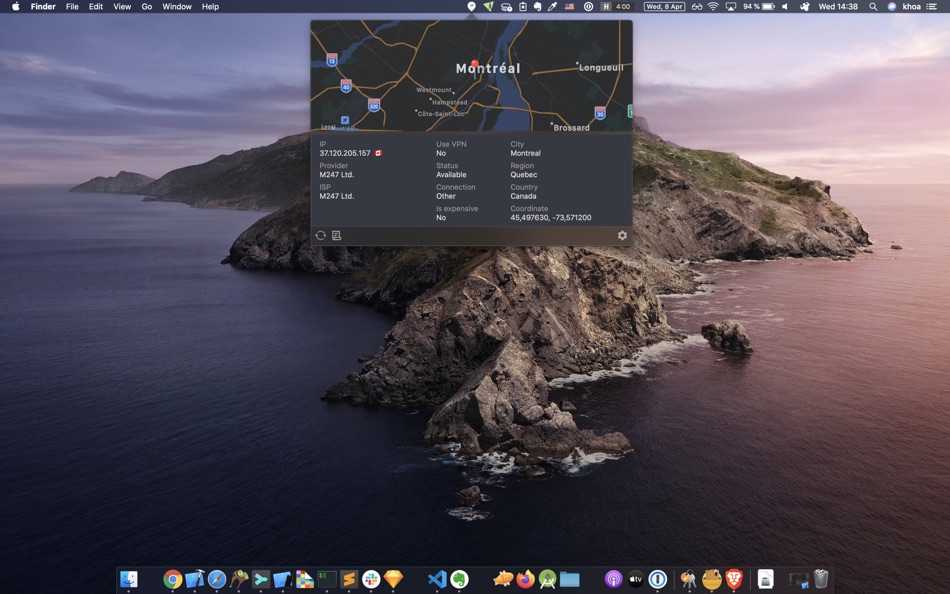
Task: Click the City value Montreal
Action: click(525, 153)
